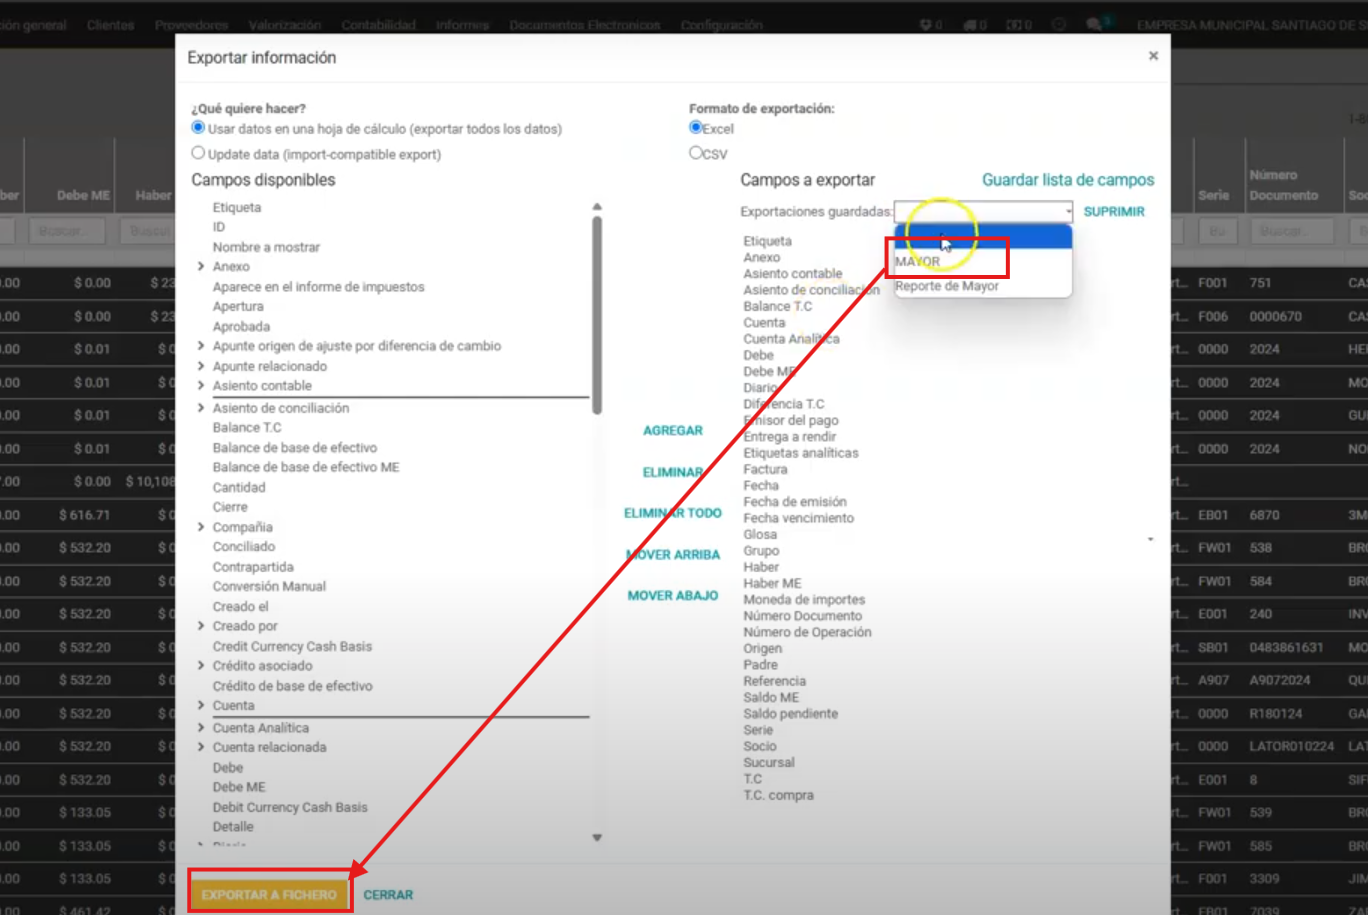Viewport: 1368px width, 915px height.
Task: Open the Informes menu
Action: [462, 24]
